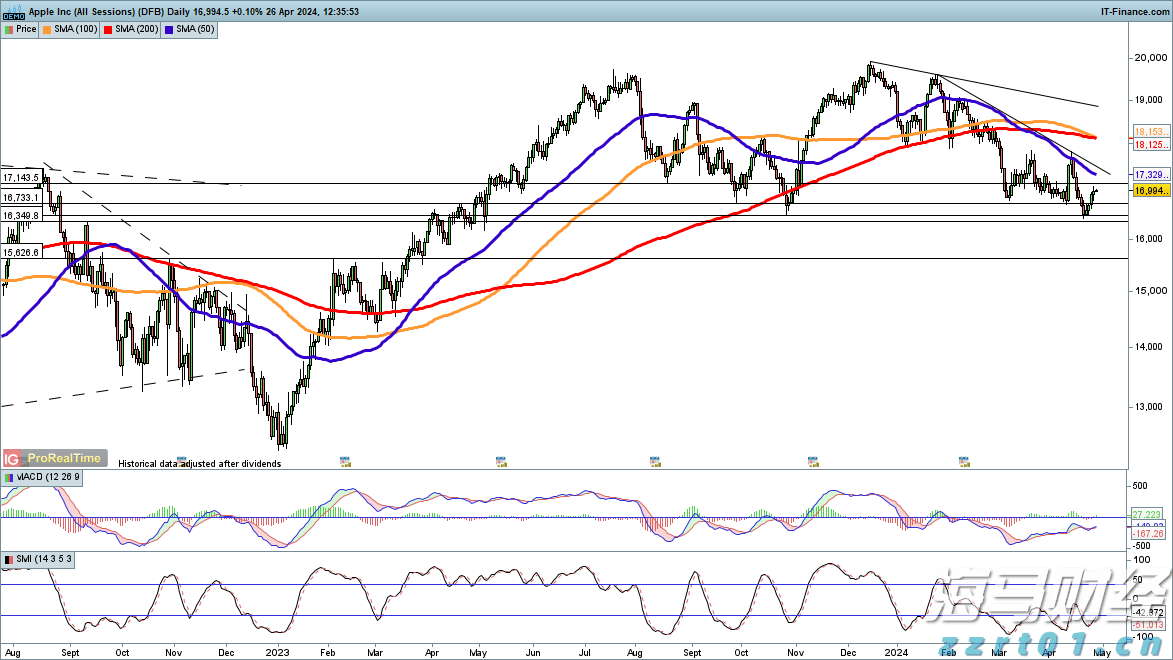Click the MACD indicator color icon
1173x660 pixels.
8,479
